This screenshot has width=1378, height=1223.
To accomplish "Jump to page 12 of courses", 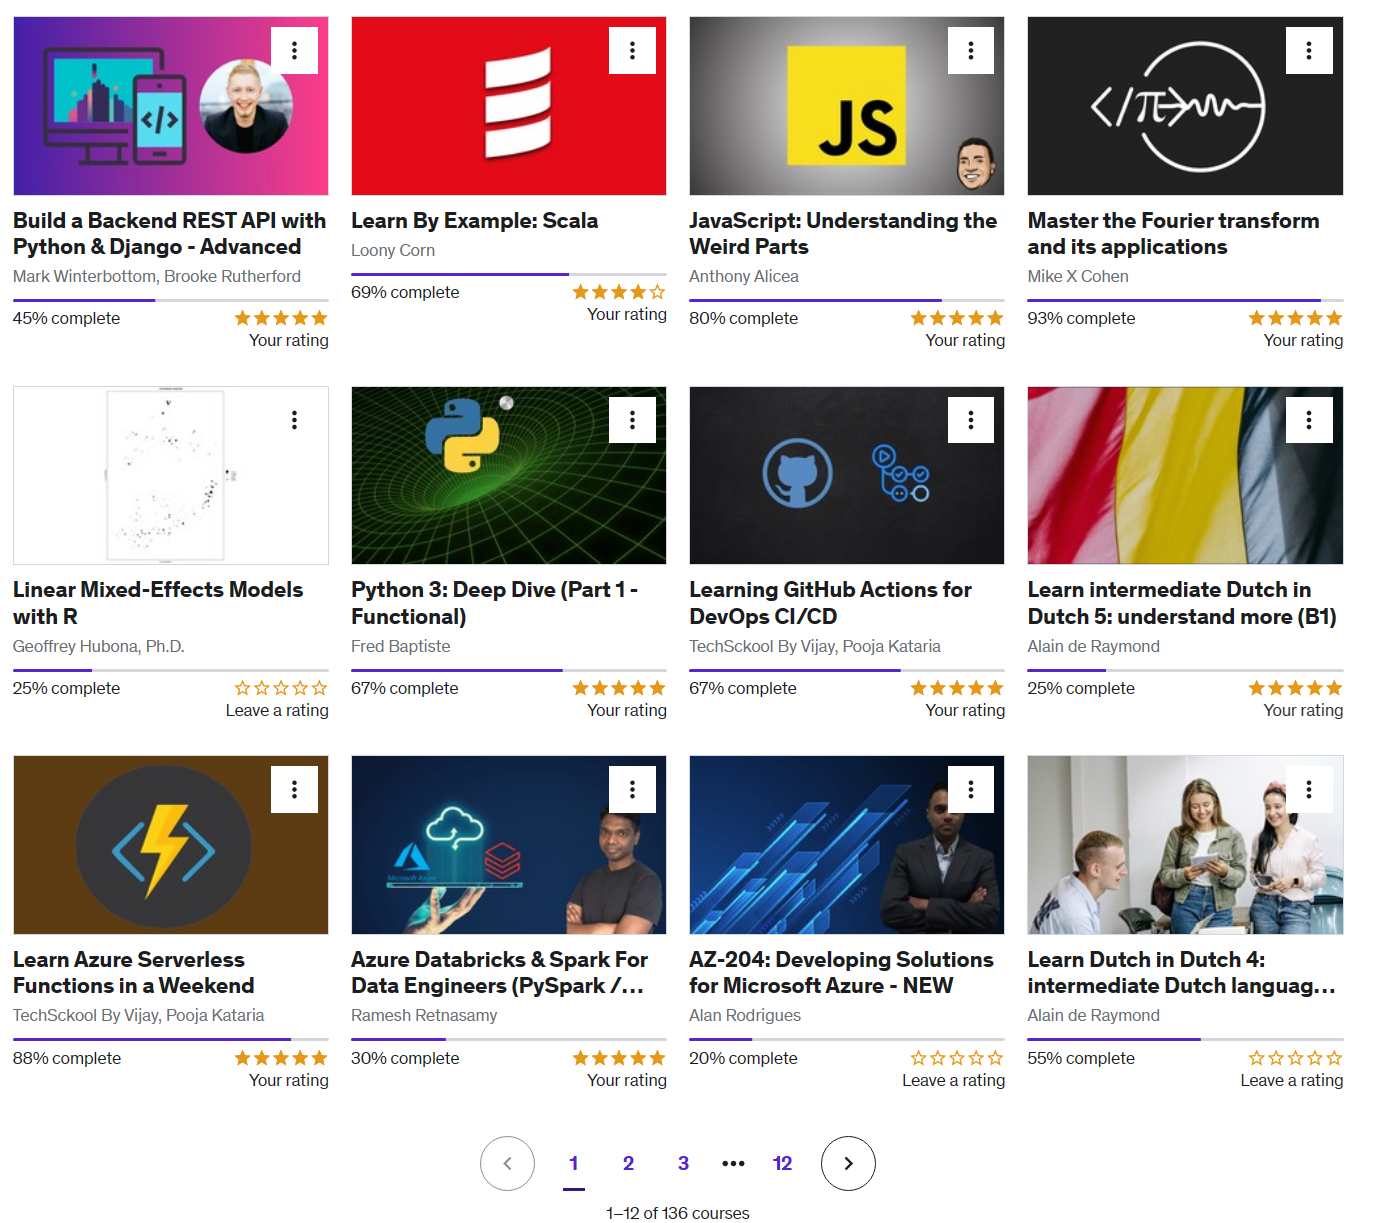I will (x=782, y=1163).
